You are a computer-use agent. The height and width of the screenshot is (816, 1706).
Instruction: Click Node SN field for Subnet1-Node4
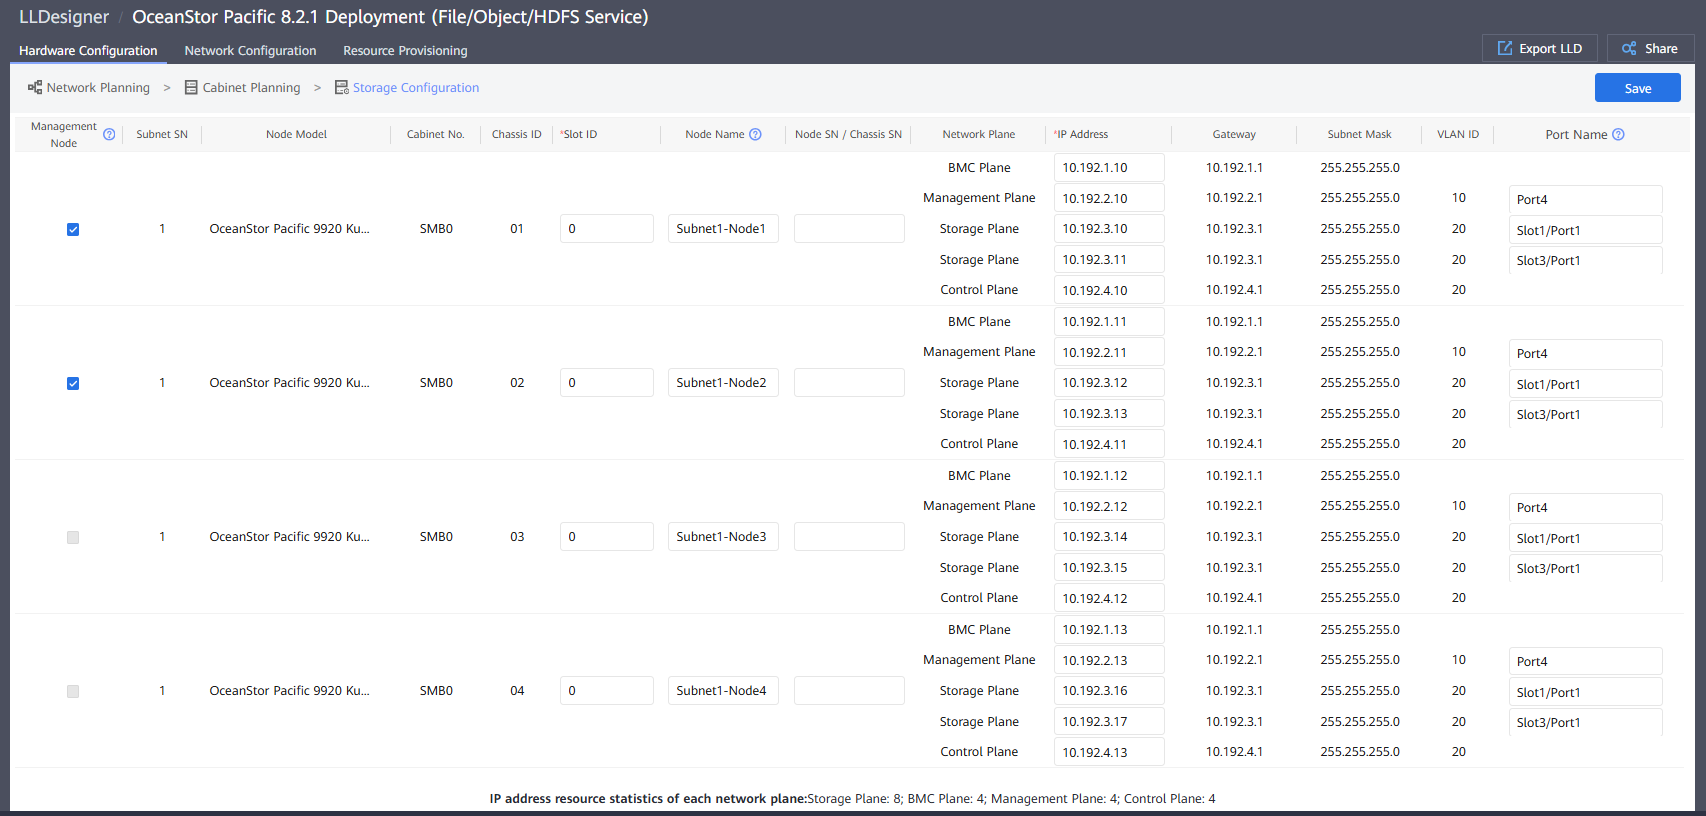pyautogui.click(x=848, y=691)
